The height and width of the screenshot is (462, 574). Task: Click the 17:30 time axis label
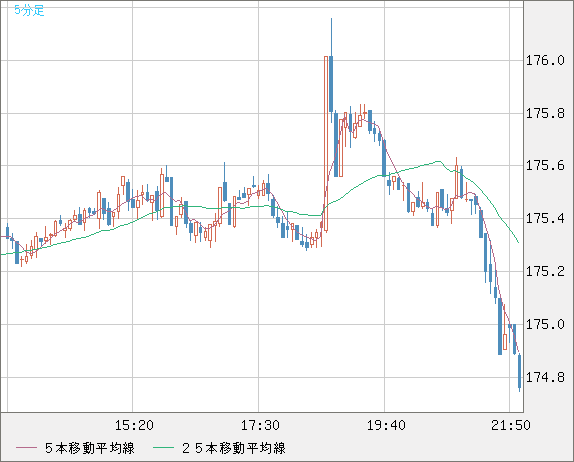[260, 425]
